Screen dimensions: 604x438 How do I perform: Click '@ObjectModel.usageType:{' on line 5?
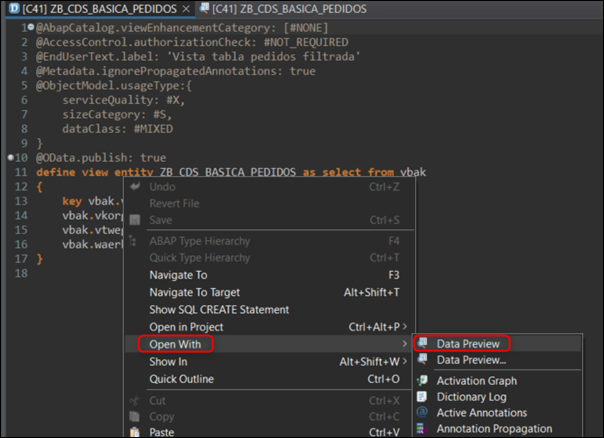(x=114, y=86)
